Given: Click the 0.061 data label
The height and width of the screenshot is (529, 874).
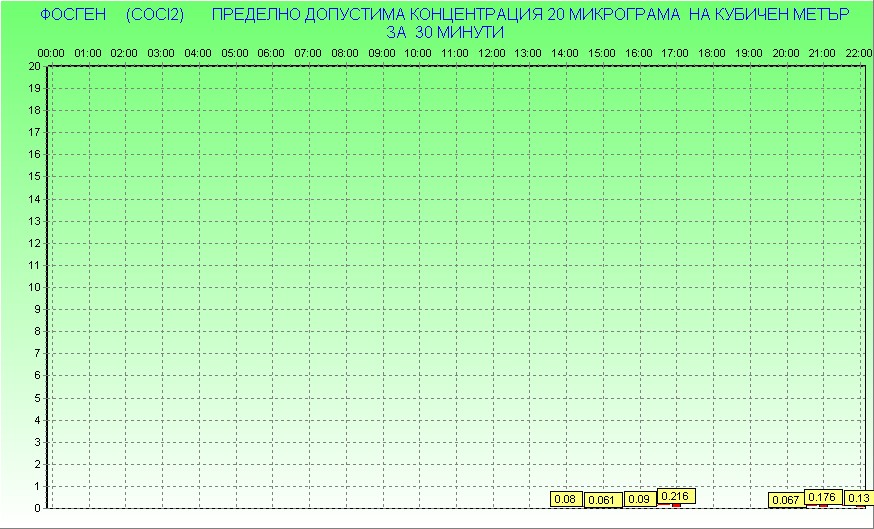Looking at the screenshot, I should (x=602, y=500).
